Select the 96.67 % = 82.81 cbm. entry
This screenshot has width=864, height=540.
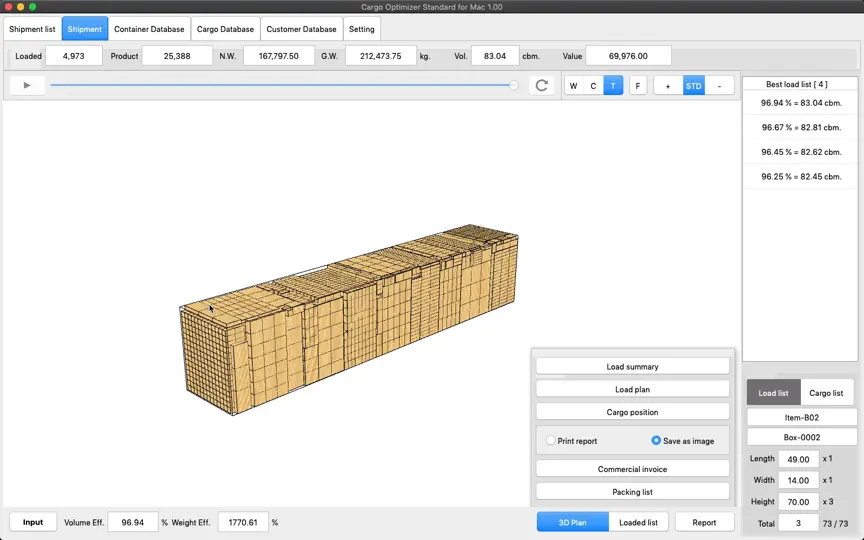(x=801, y=127)
